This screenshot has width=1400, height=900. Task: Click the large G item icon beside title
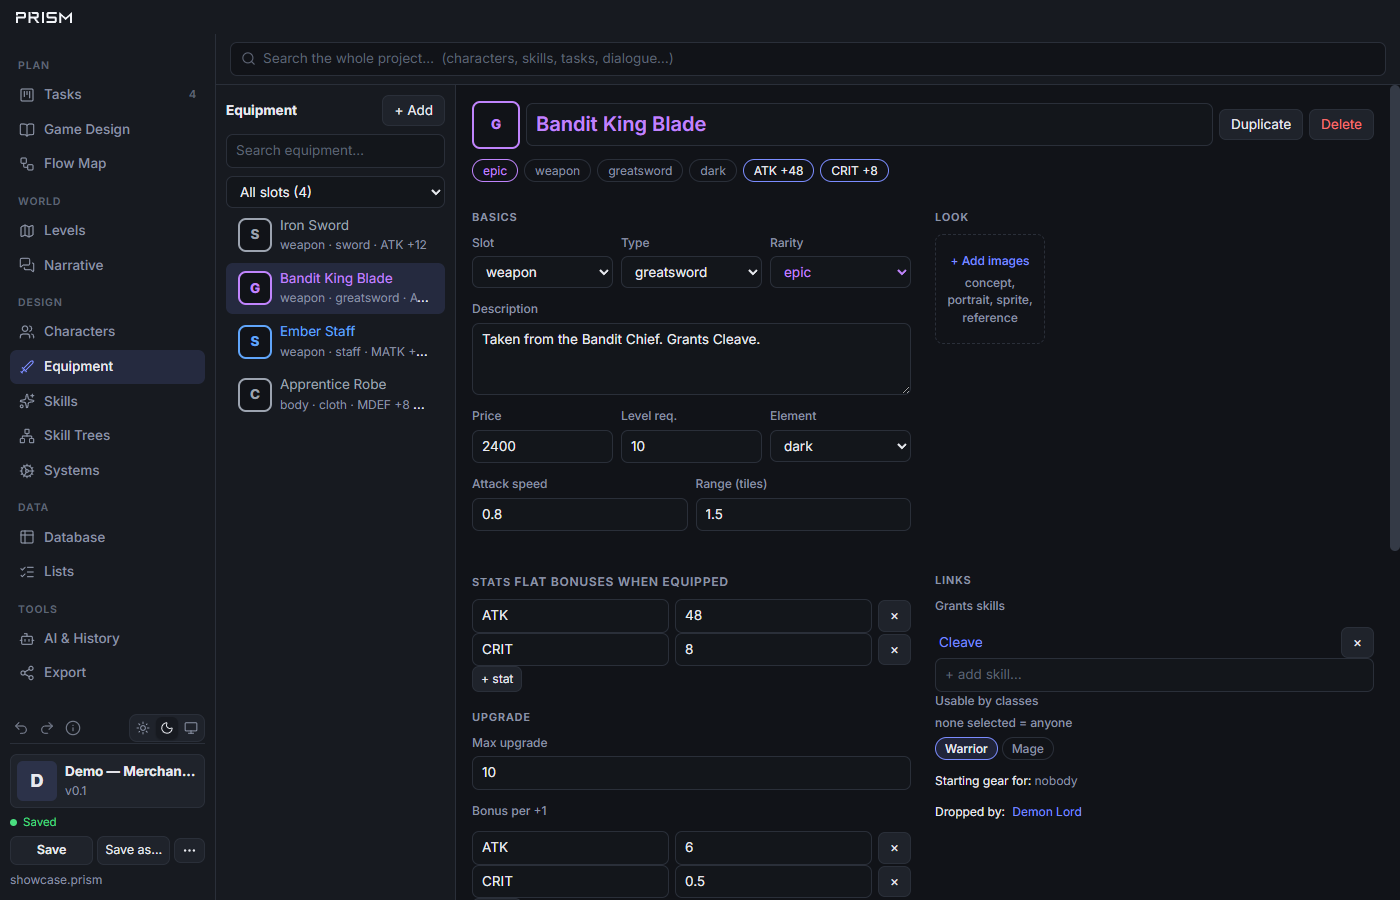click(x=496, y=125)
